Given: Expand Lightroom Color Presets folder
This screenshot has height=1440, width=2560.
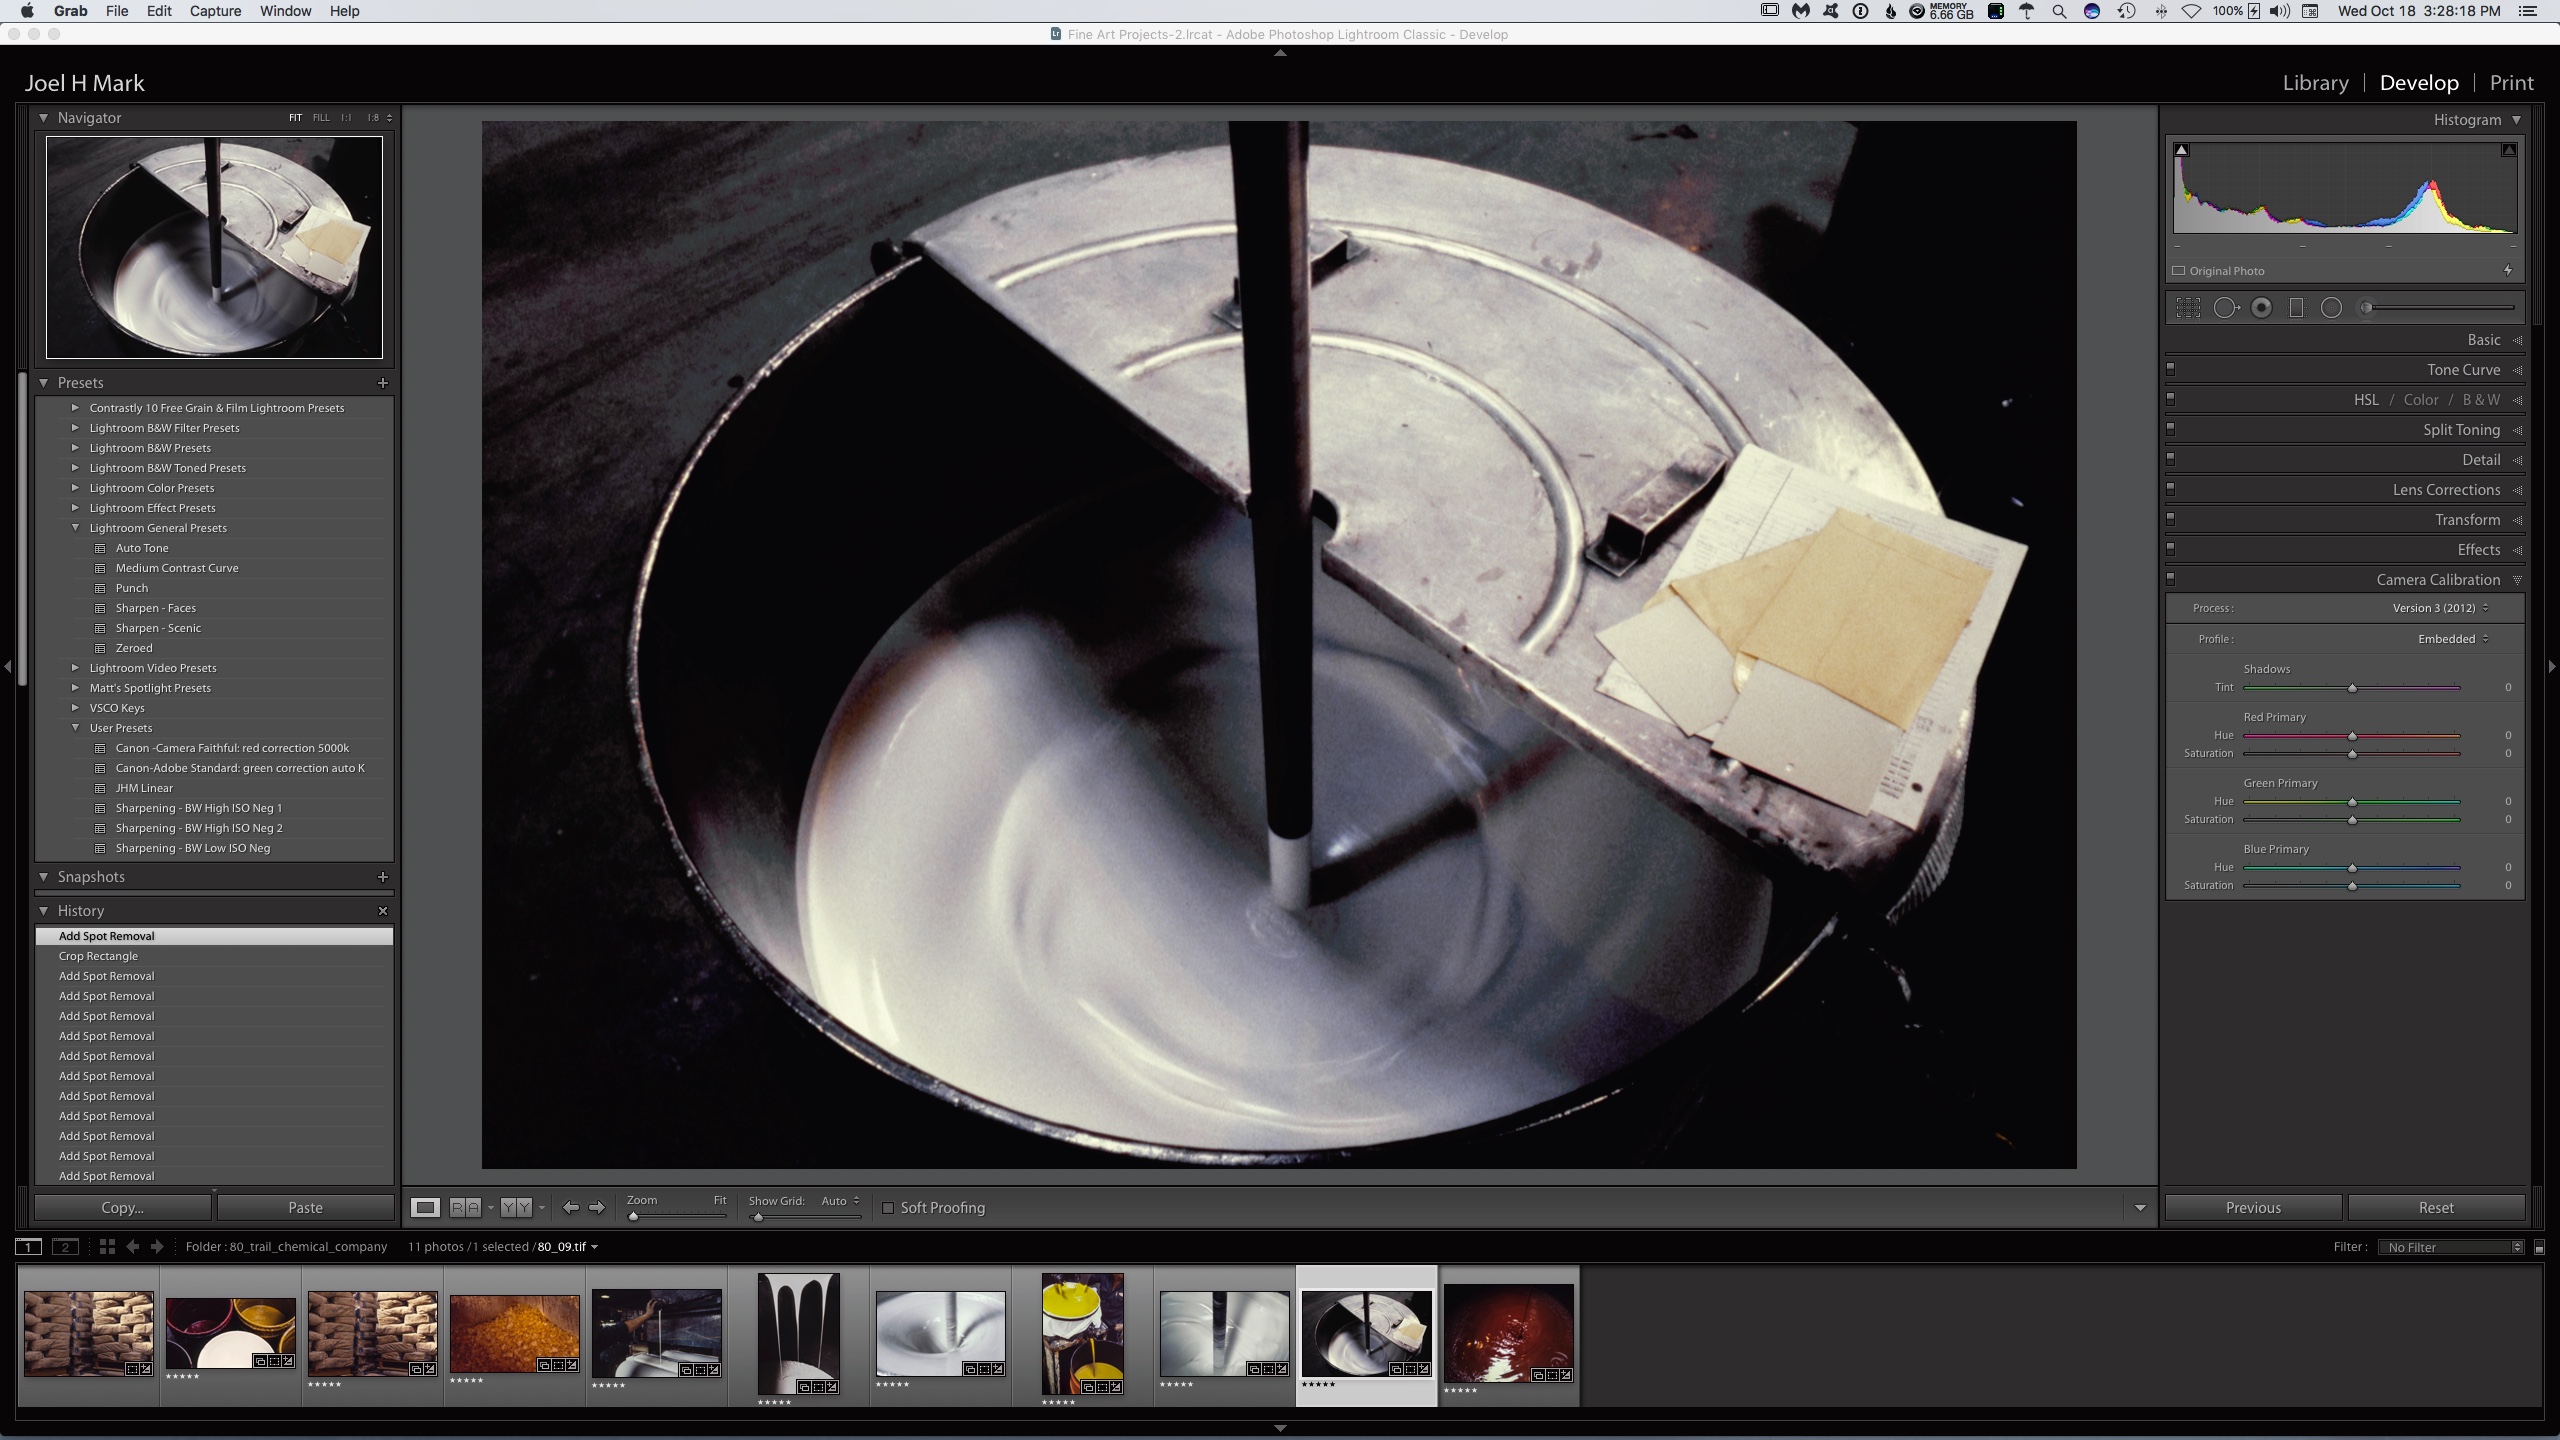Looking at the screenshot, I should coord(75,488).
